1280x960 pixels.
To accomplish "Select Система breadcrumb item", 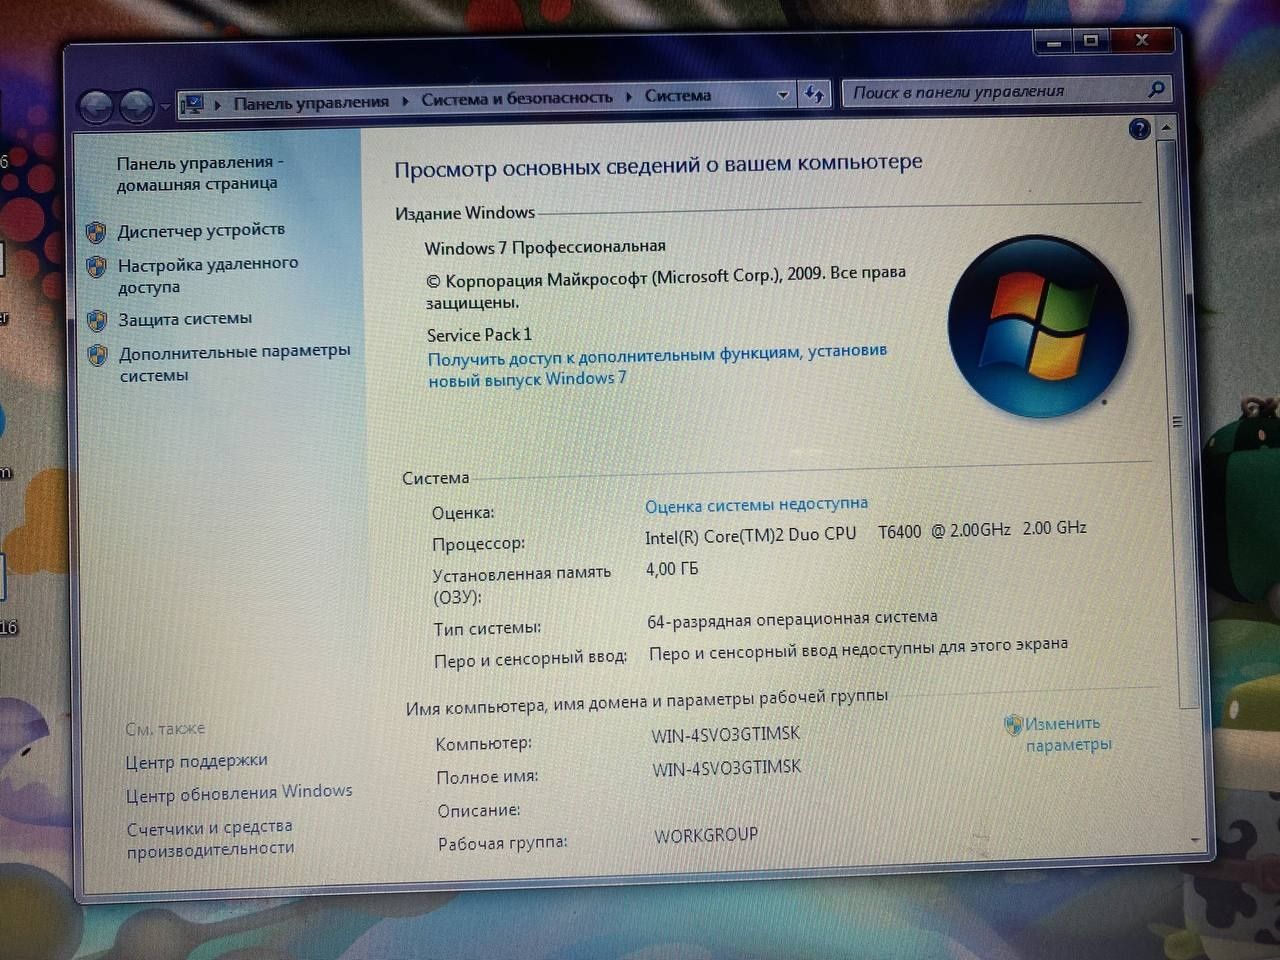I will 678,96.
